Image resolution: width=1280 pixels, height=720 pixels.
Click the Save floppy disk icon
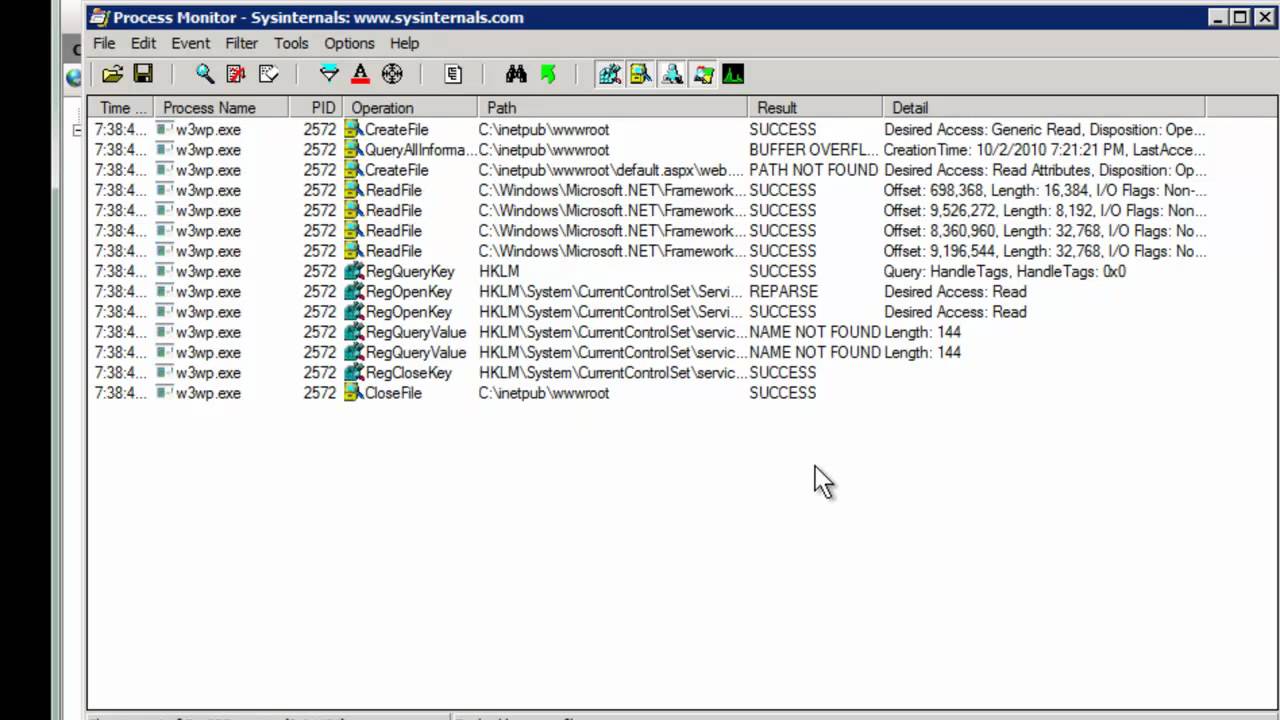tap(143, 74)
